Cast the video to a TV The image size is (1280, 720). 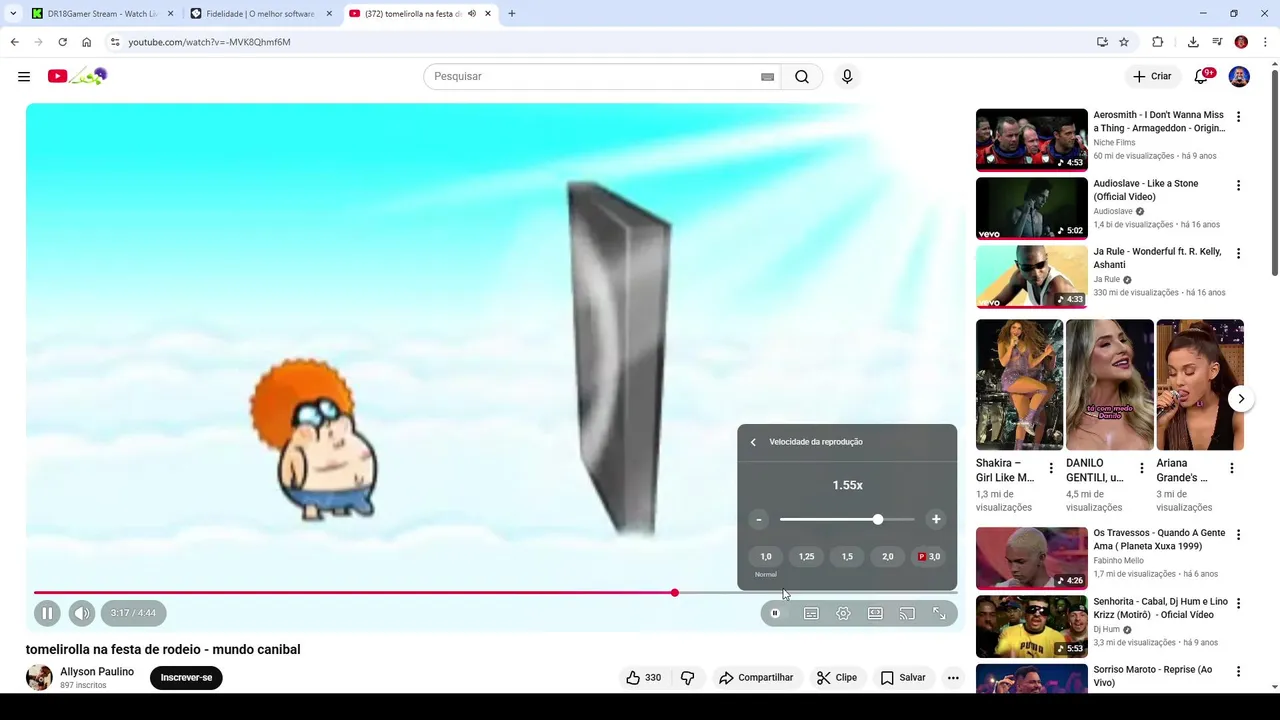pyautogui.click(x=907, y=613)
